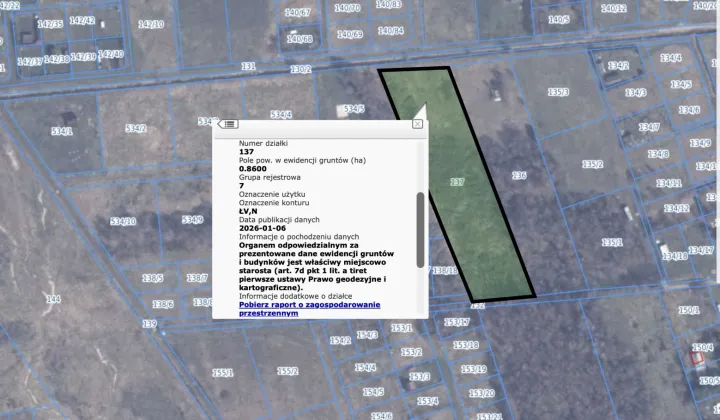Screen dimensions: 720x420
Task: Click parcel label 153/3 on the map
Action: 419,377
